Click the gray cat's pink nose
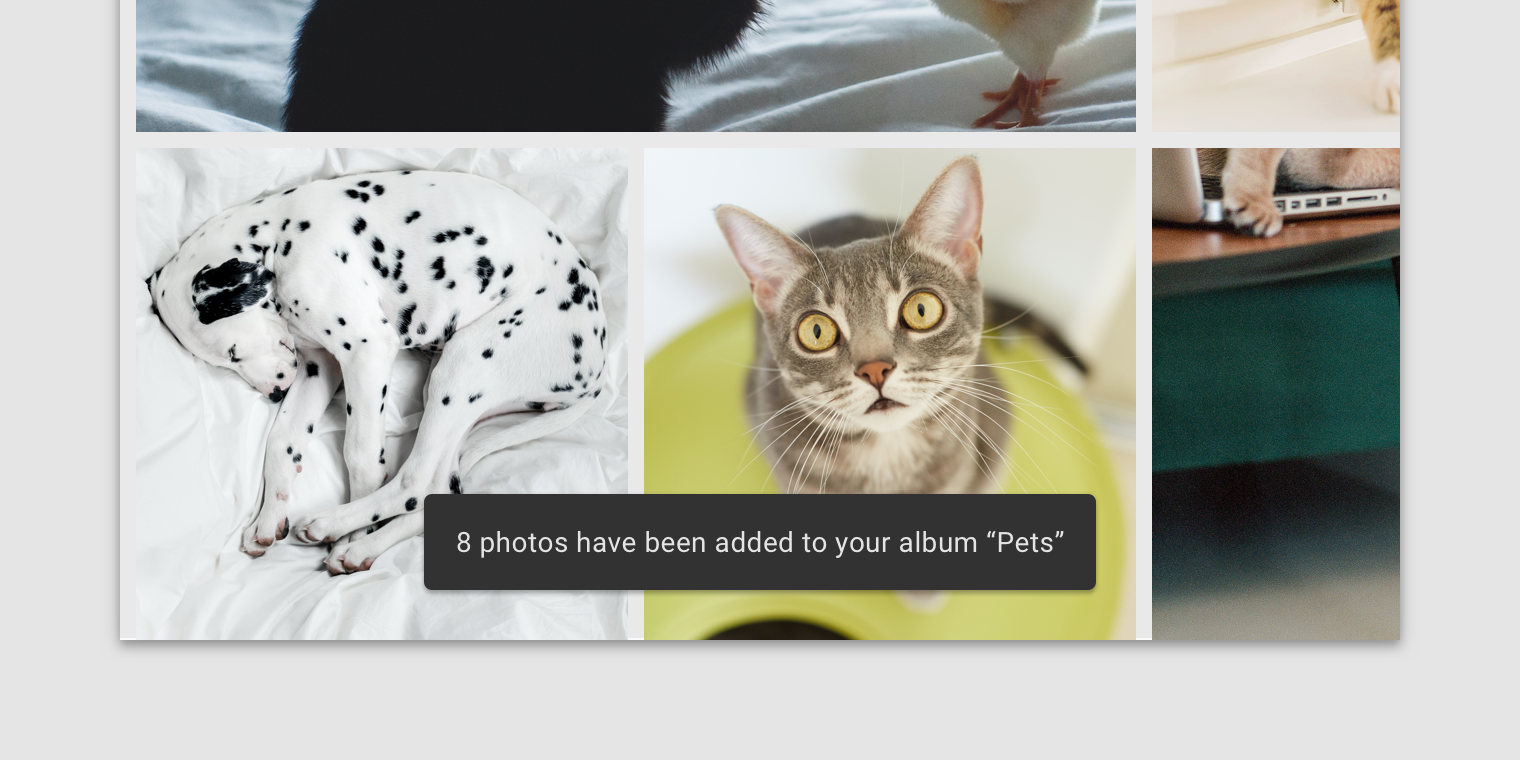Viewport: 1520px width, 760px height. pyautogui.click(x=875, y=374)
